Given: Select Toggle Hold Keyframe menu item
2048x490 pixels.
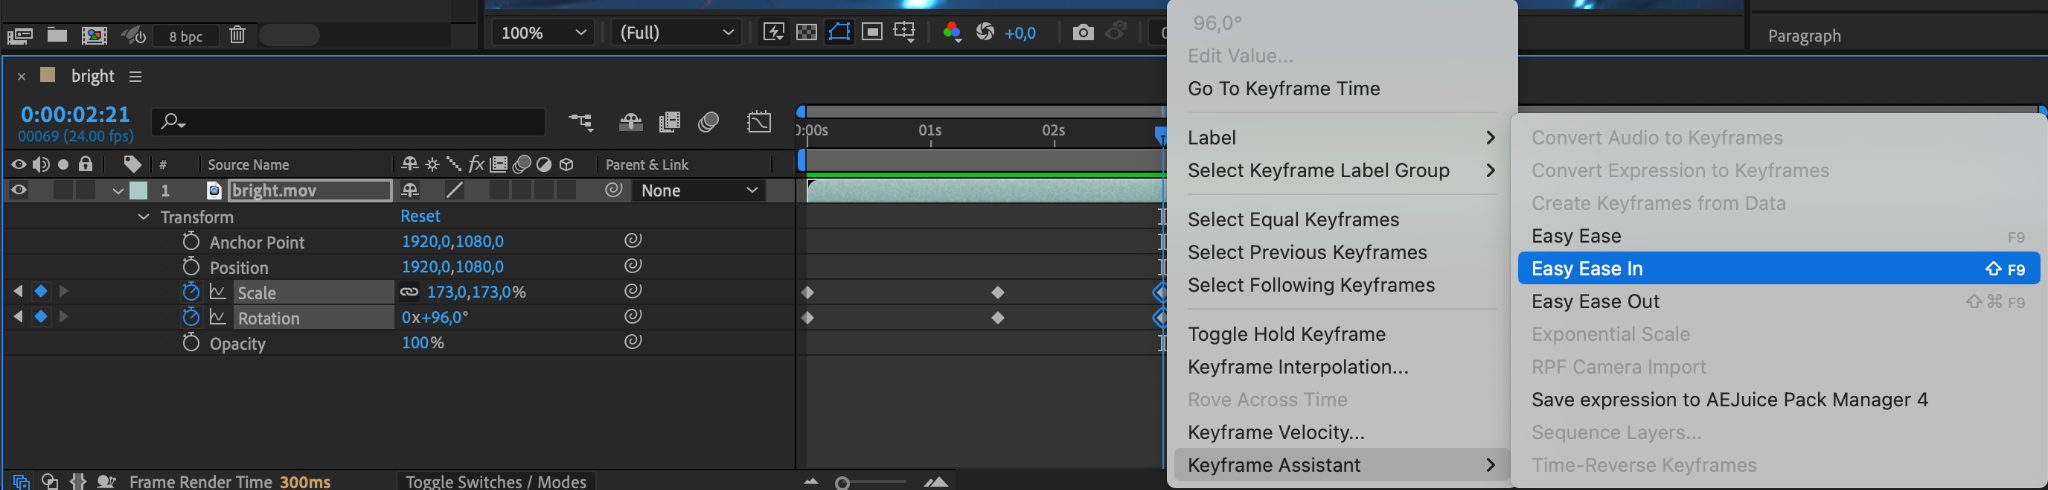Looking at the screenshot, I should tap(1286, 334).
